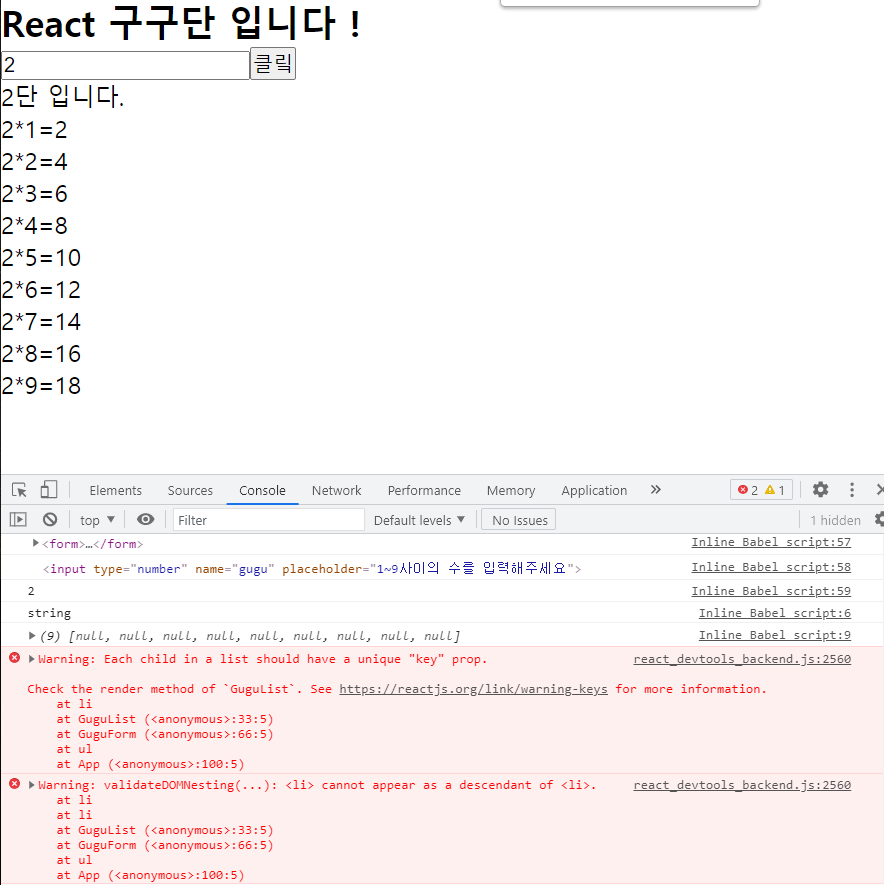Viewport: 884px width, 885px height.
Task: Open the Application tab
Action: pyautogui.click(x=594, y=490)
